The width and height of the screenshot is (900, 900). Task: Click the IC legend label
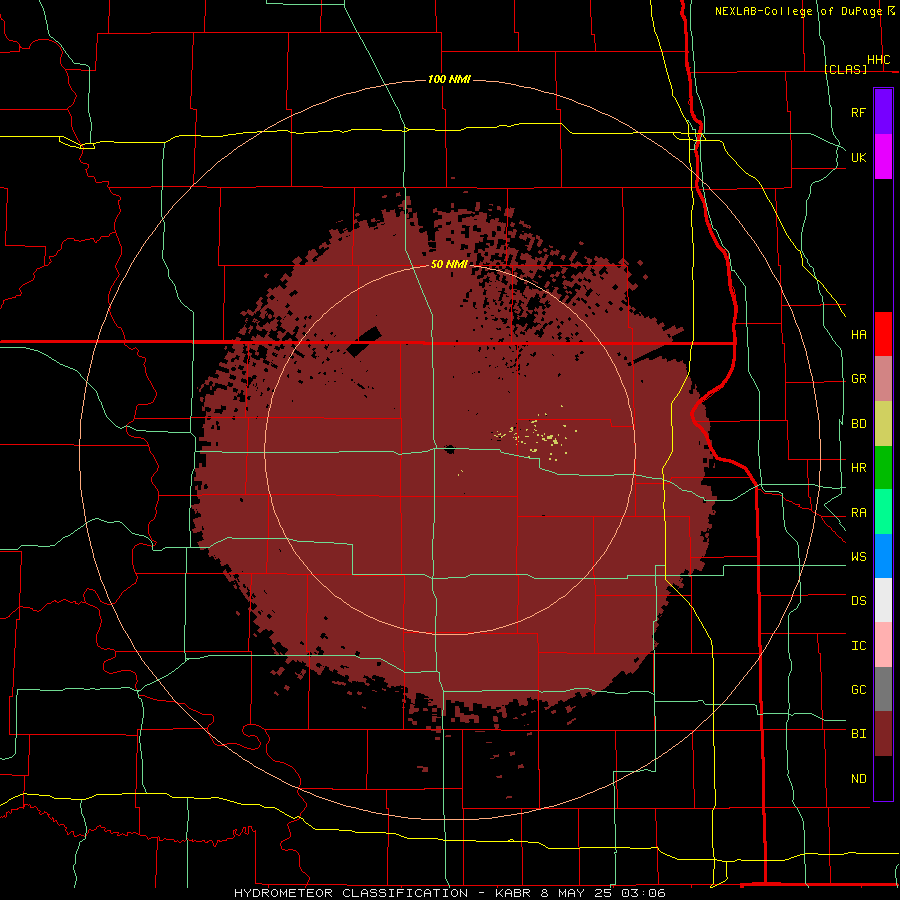[x=858, y=646]
